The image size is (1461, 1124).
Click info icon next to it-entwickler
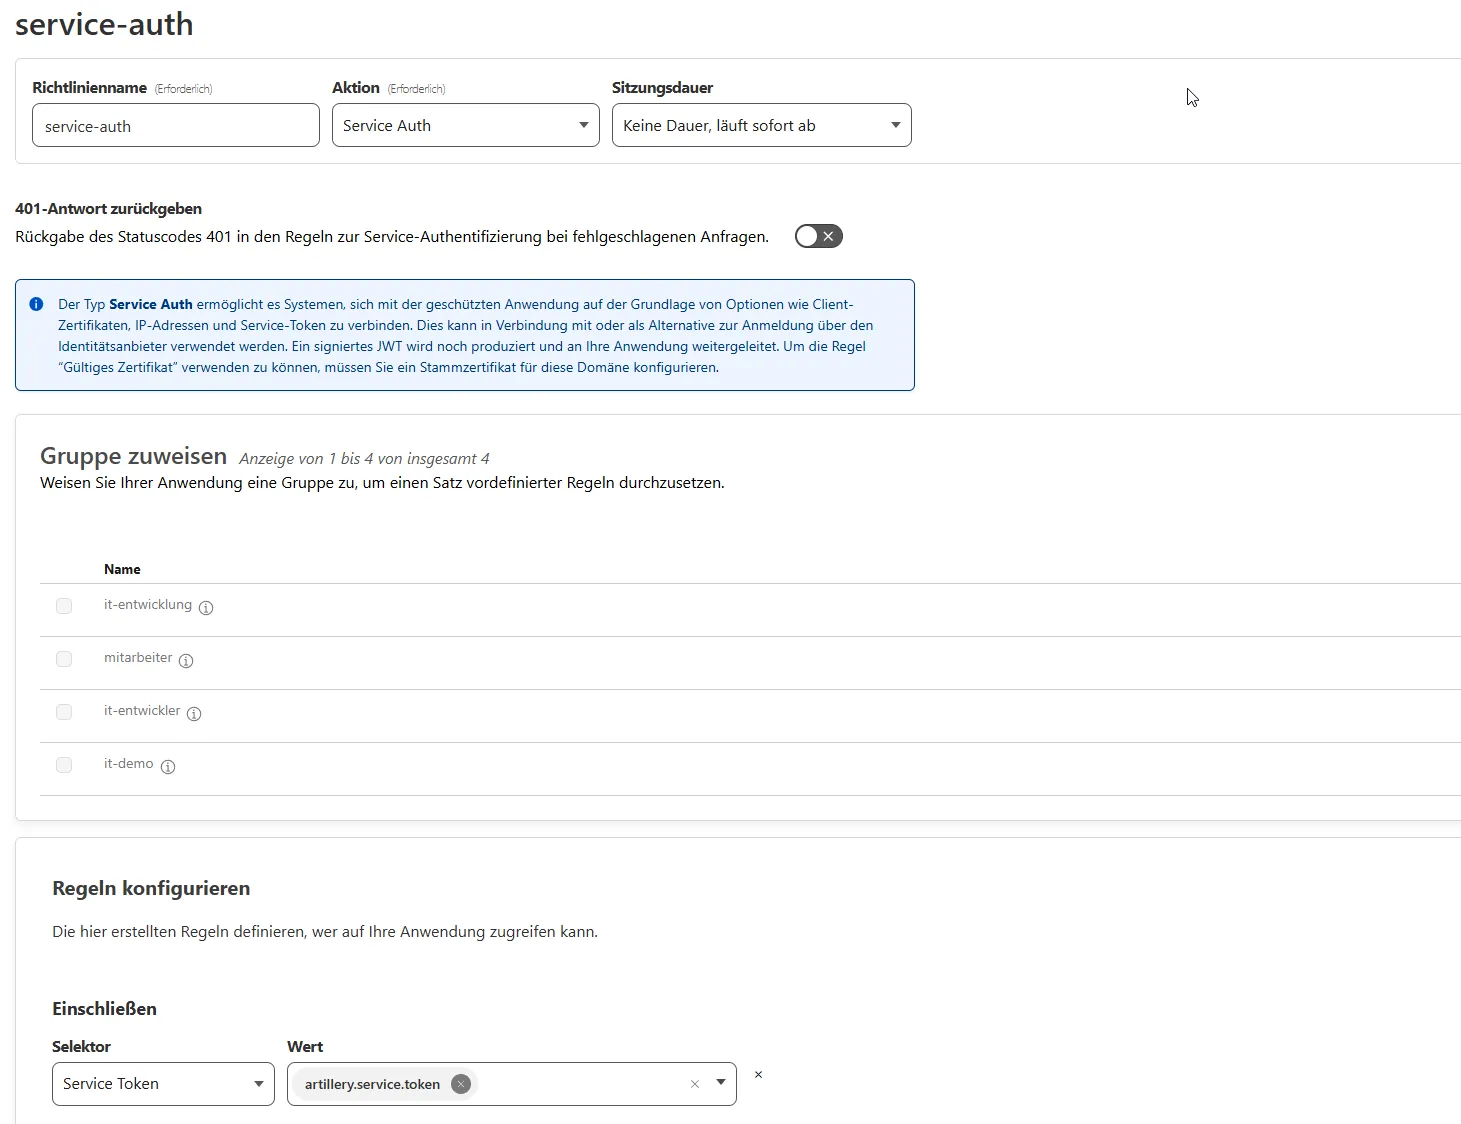[194, 714]
